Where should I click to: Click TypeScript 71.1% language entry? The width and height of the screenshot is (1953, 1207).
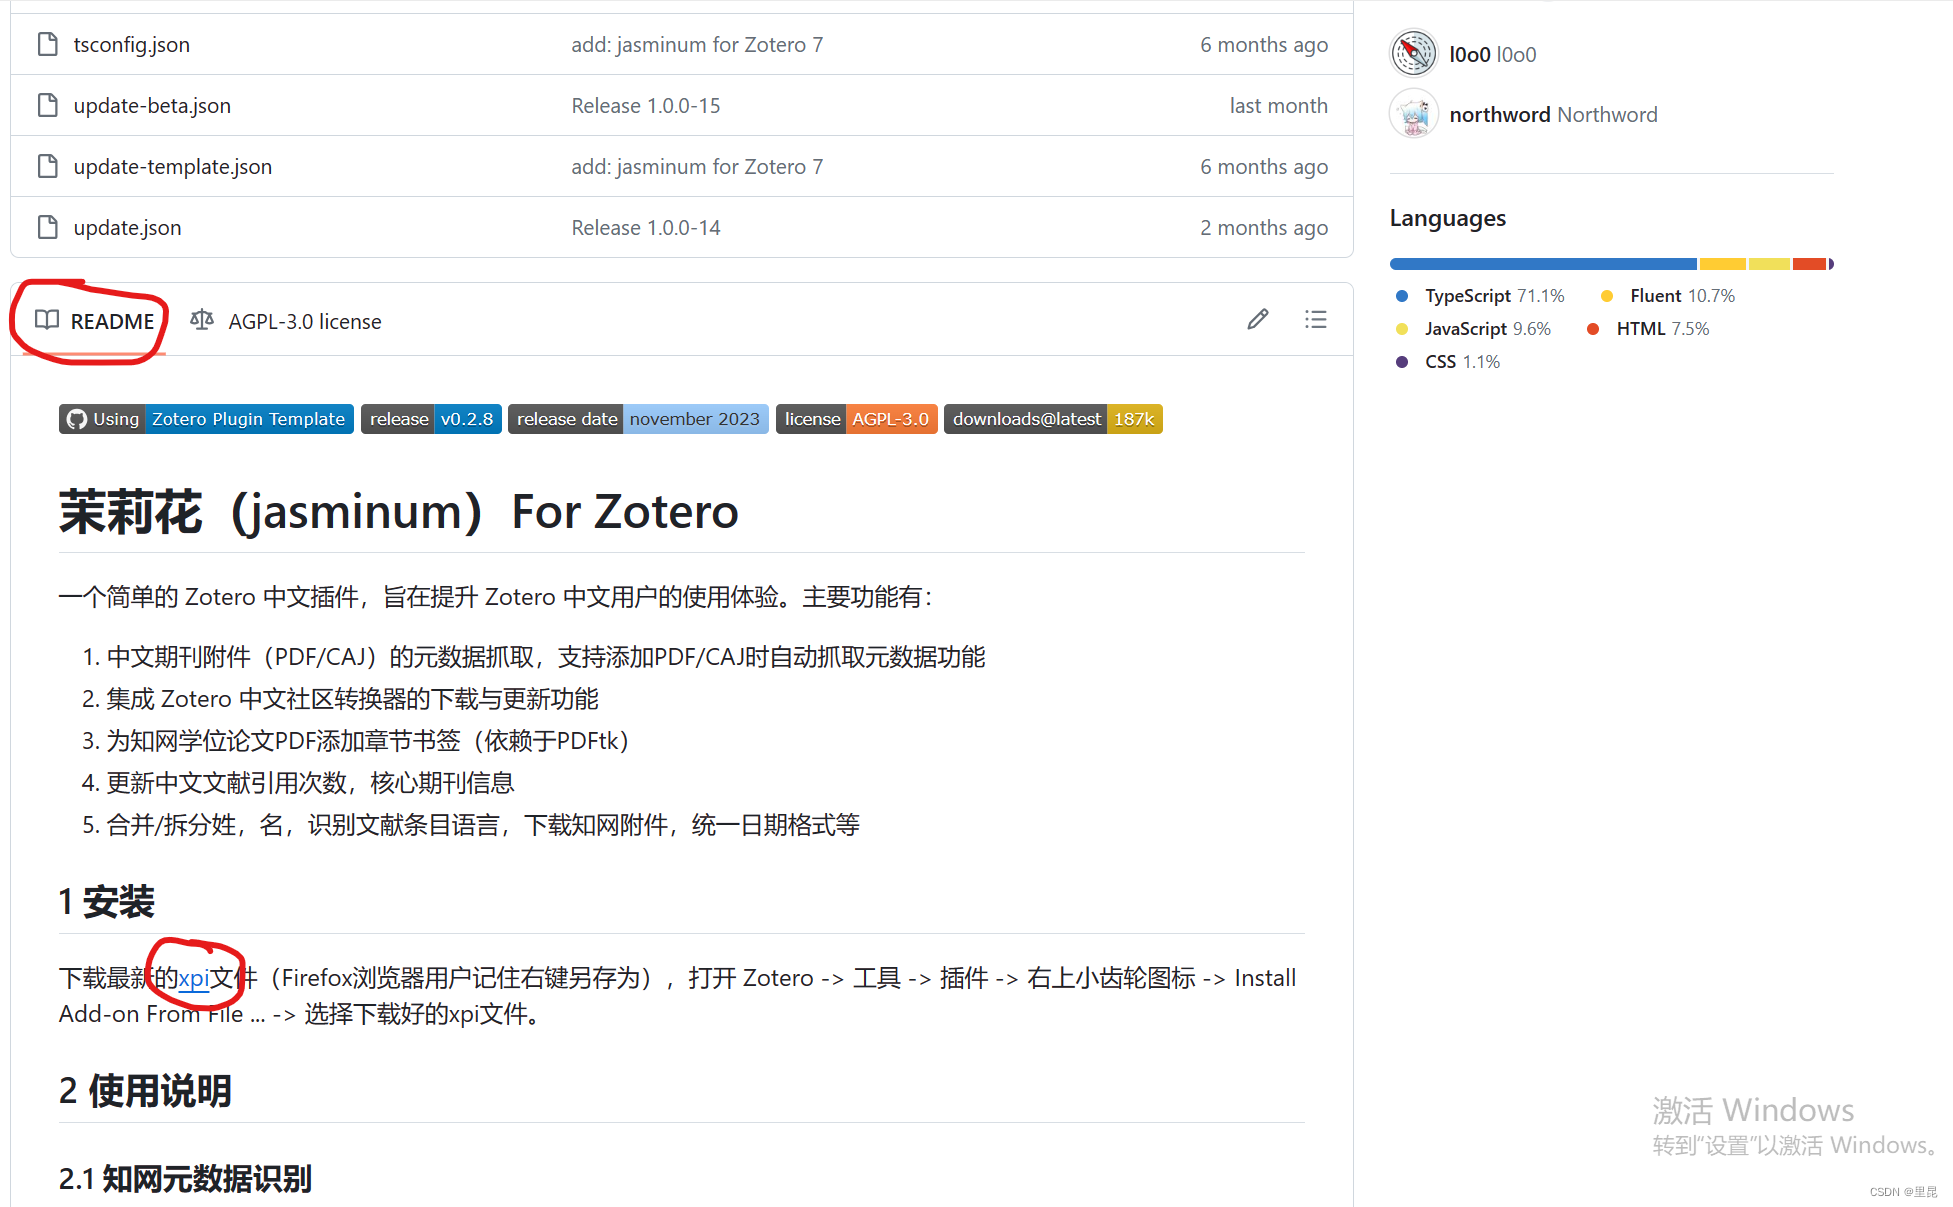1480,295
